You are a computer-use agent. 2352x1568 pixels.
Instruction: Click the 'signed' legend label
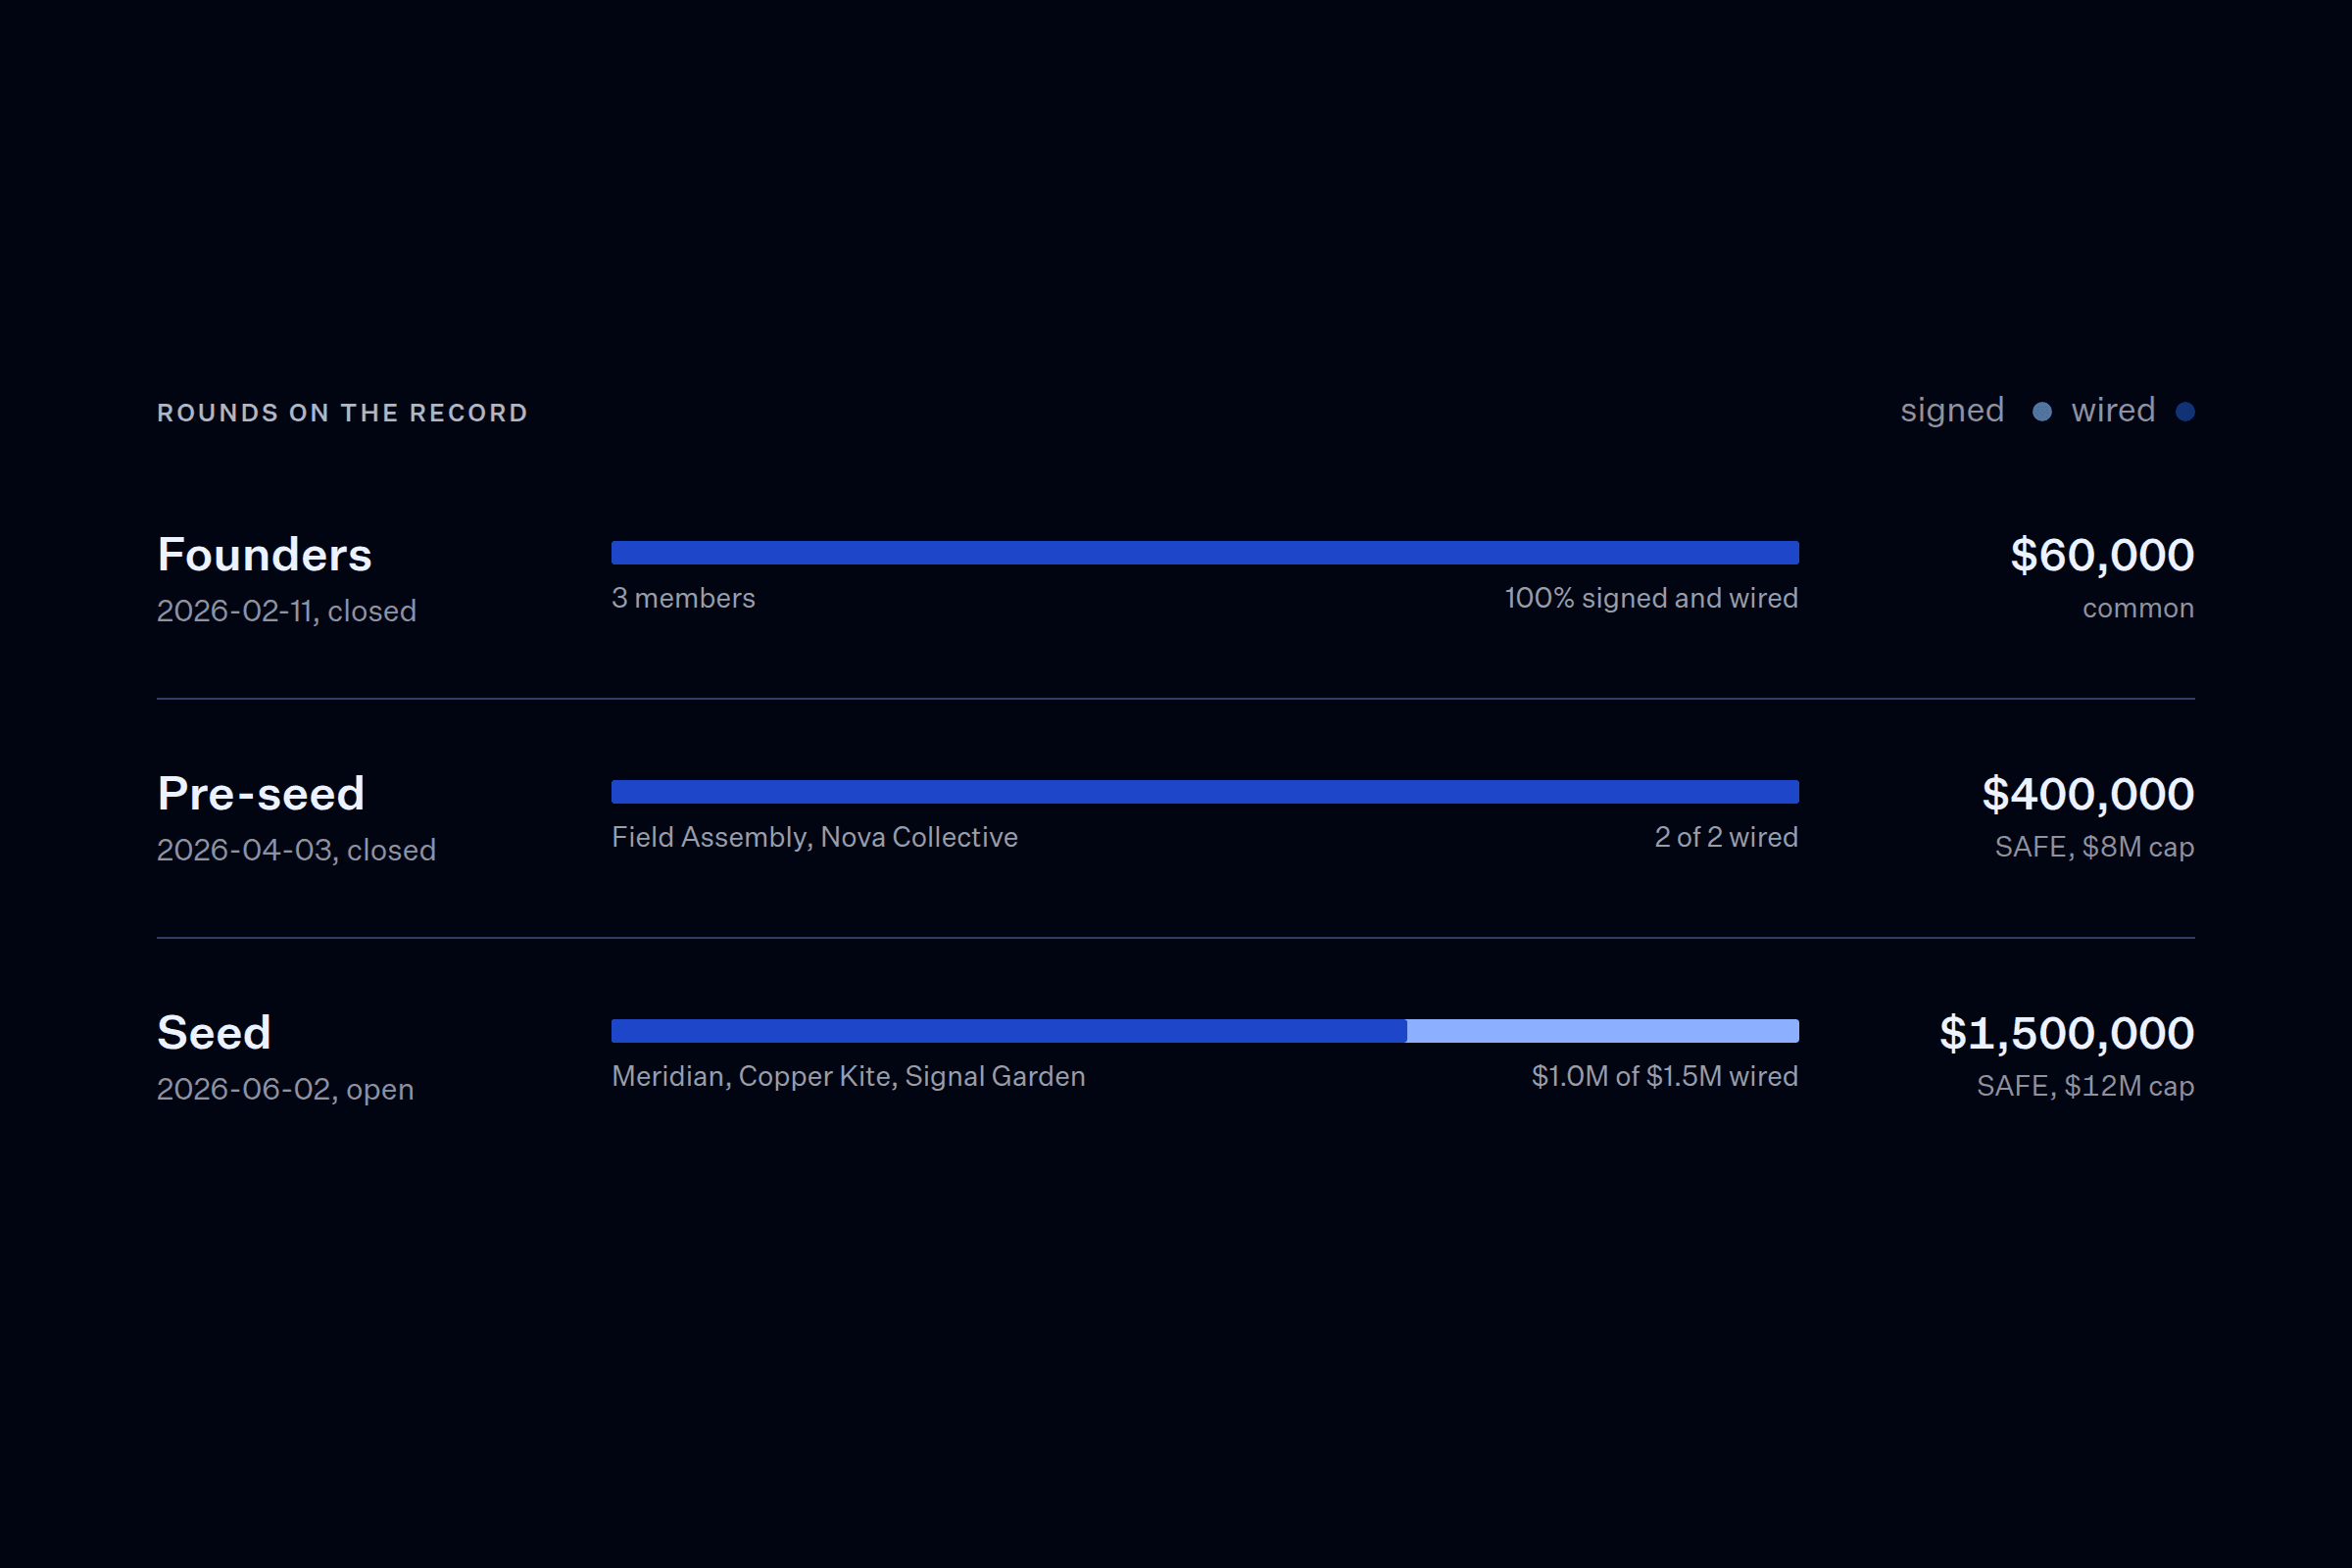pyautogui.click(x=1952, y=411)
